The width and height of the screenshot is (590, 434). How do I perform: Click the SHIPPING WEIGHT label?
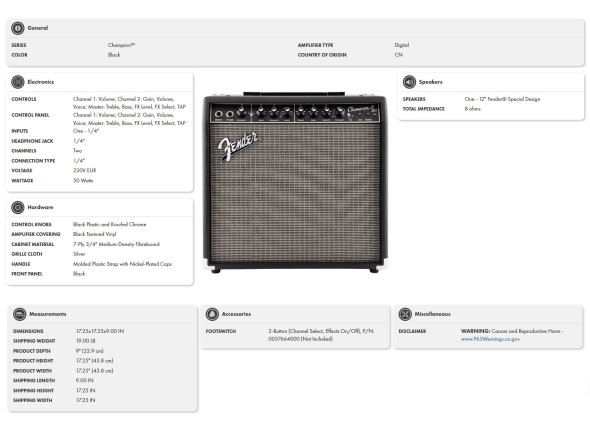click(x=34, y=341)
